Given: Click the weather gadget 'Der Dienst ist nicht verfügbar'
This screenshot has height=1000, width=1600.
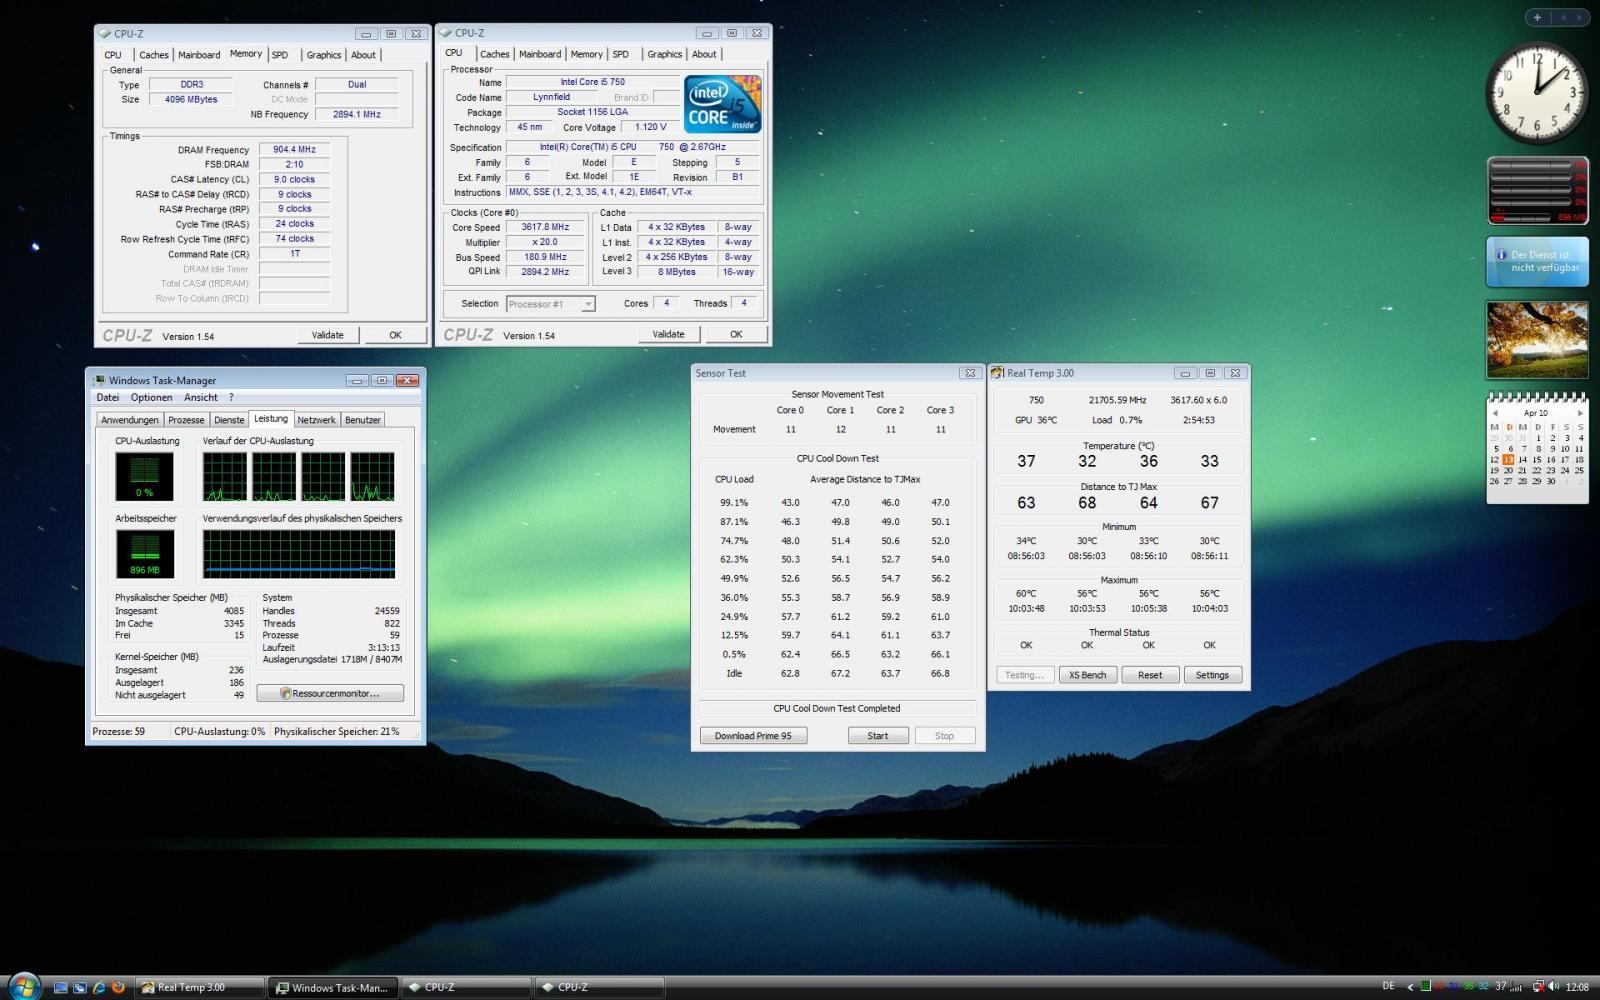Looking at the screenshot, I should (x=1537, y=261).
